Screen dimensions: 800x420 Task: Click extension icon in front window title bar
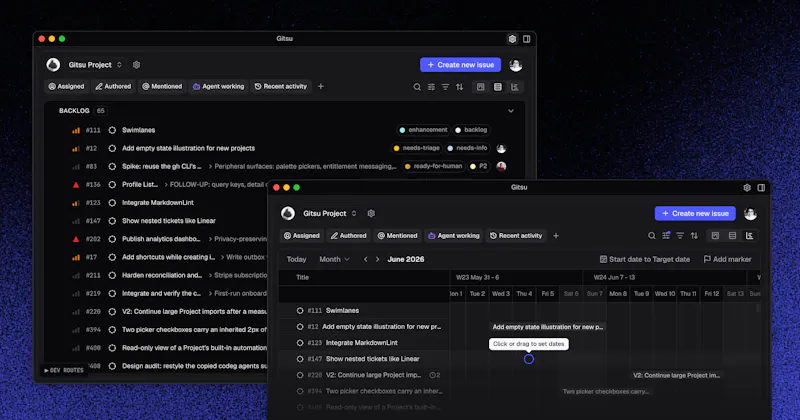(747, 188)
